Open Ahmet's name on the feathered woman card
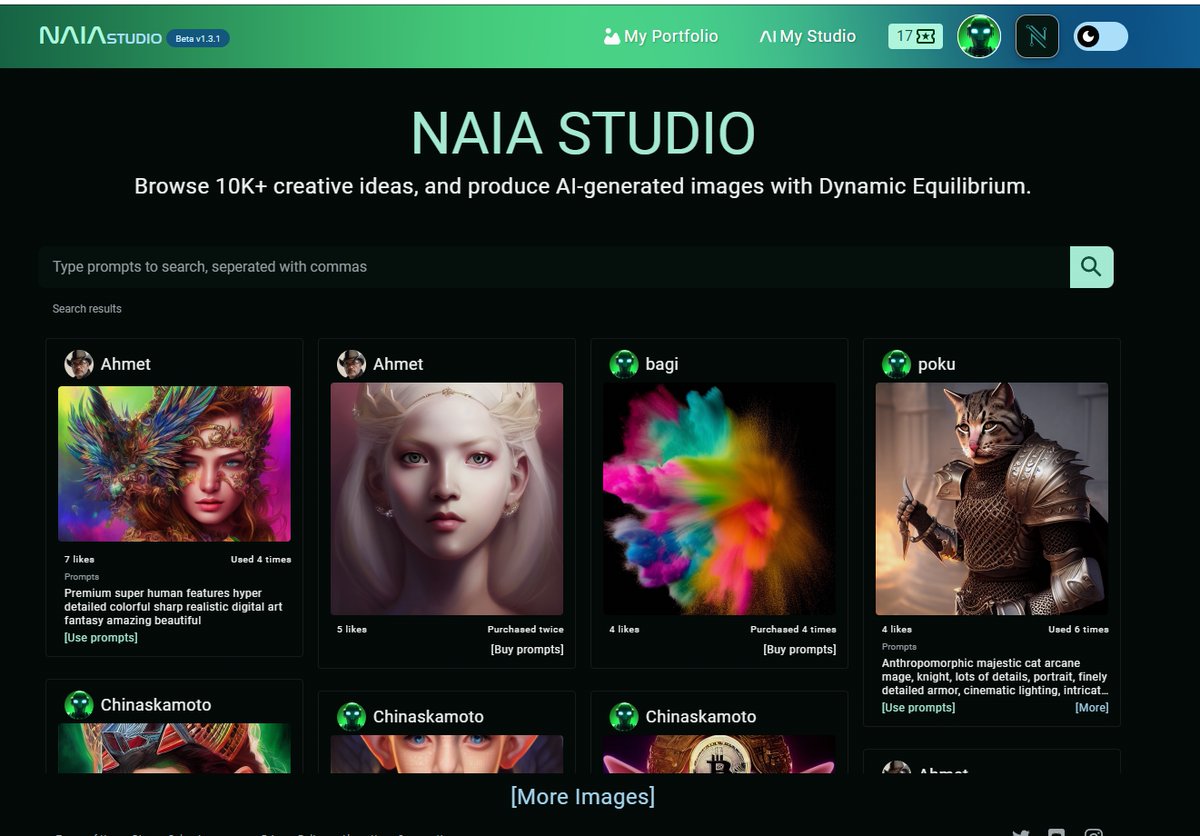The height and width of the screenshot is (836, 1200). point(126,364)
